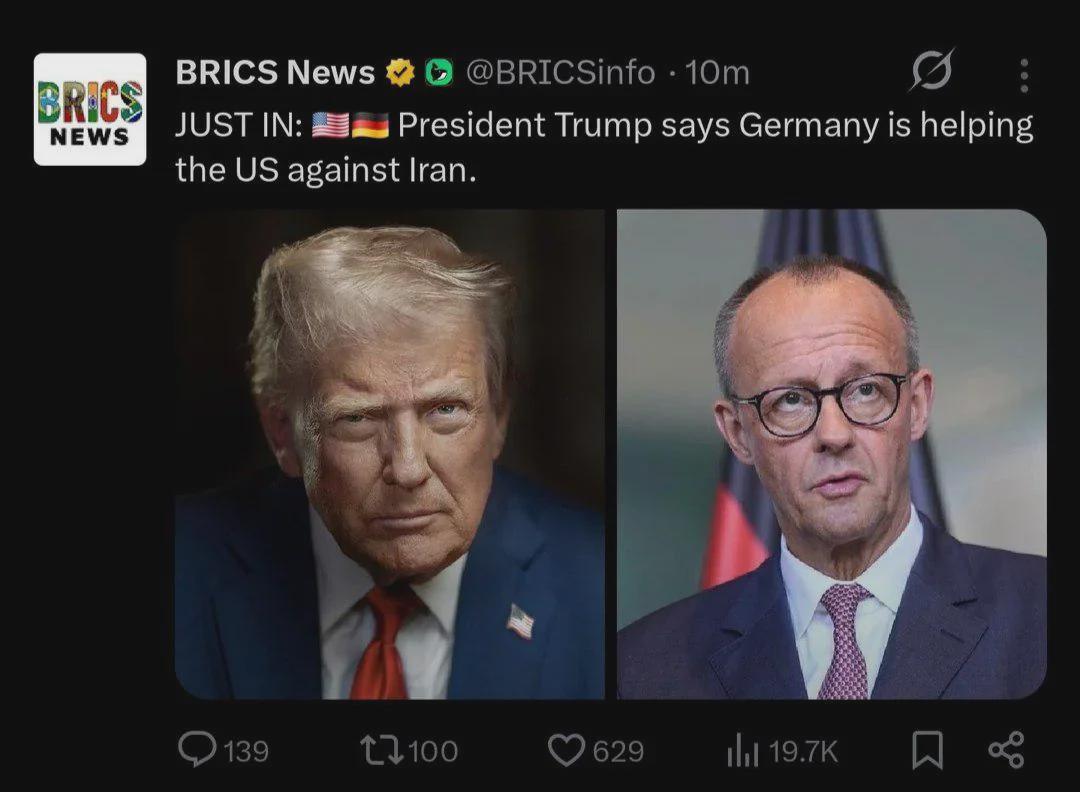Open right photo of man with glasses

click(x=831, y=454)
